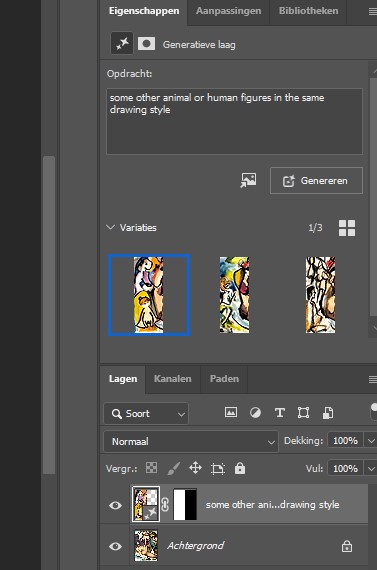
Task: Click the Opdracht prompt text field
Action: click(234, 121)
